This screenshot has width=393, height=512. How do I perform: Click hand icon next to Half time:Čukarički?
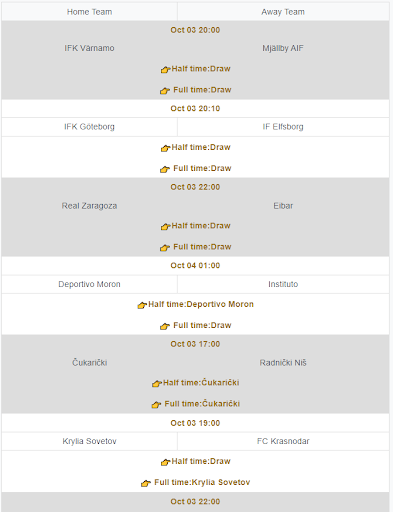click(157, 383)
